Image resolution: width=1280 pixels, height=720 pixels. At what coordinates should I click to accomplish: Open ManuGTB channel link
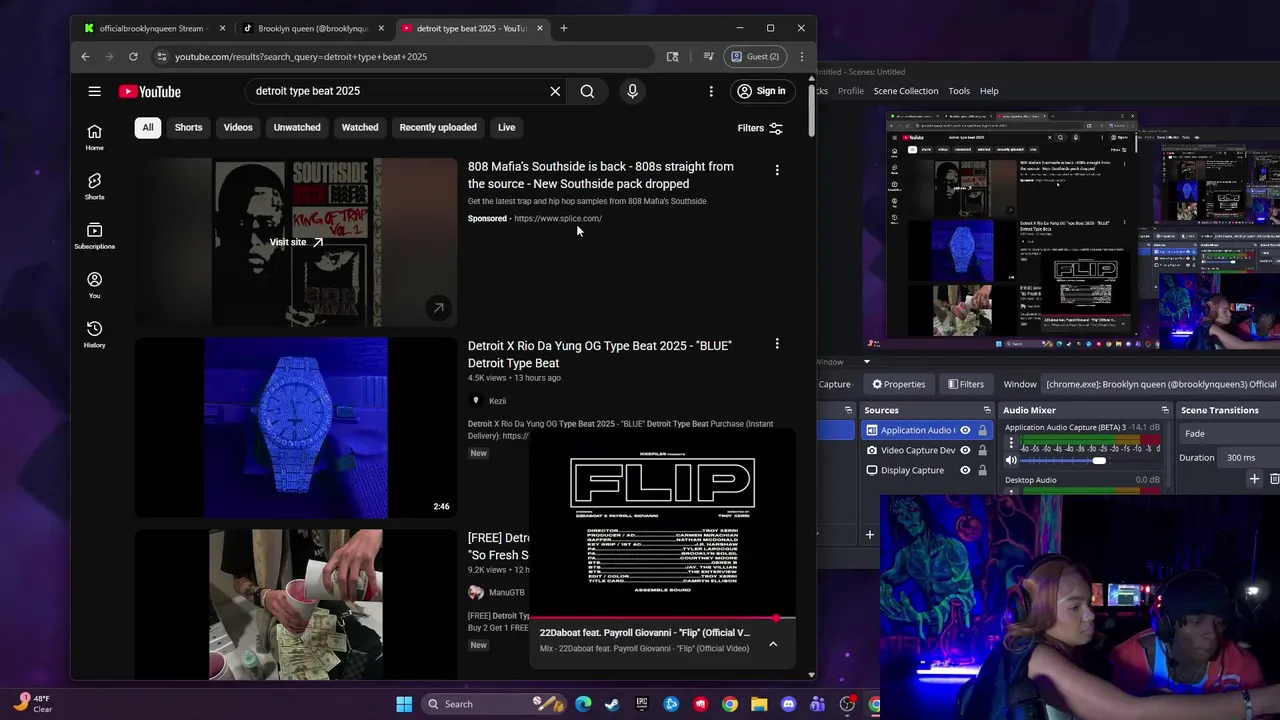pos(507,593)
